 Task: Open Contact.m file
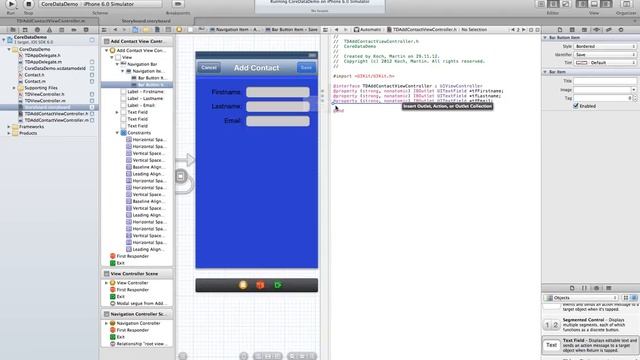pos(35,81)
